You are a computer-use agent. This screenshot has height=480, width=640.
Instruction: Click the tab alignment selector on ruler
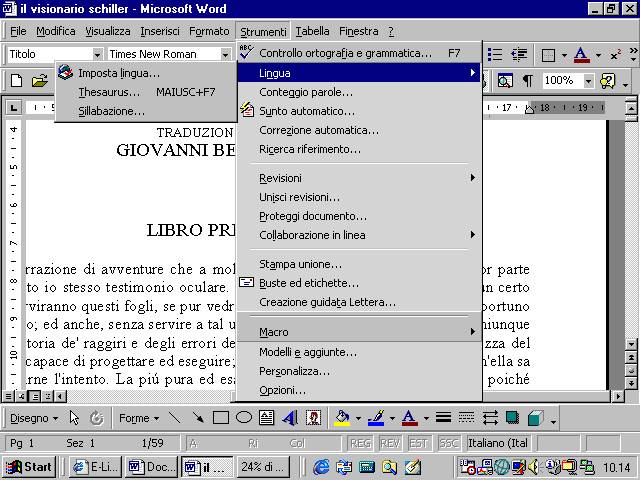(x=14, y=108)
